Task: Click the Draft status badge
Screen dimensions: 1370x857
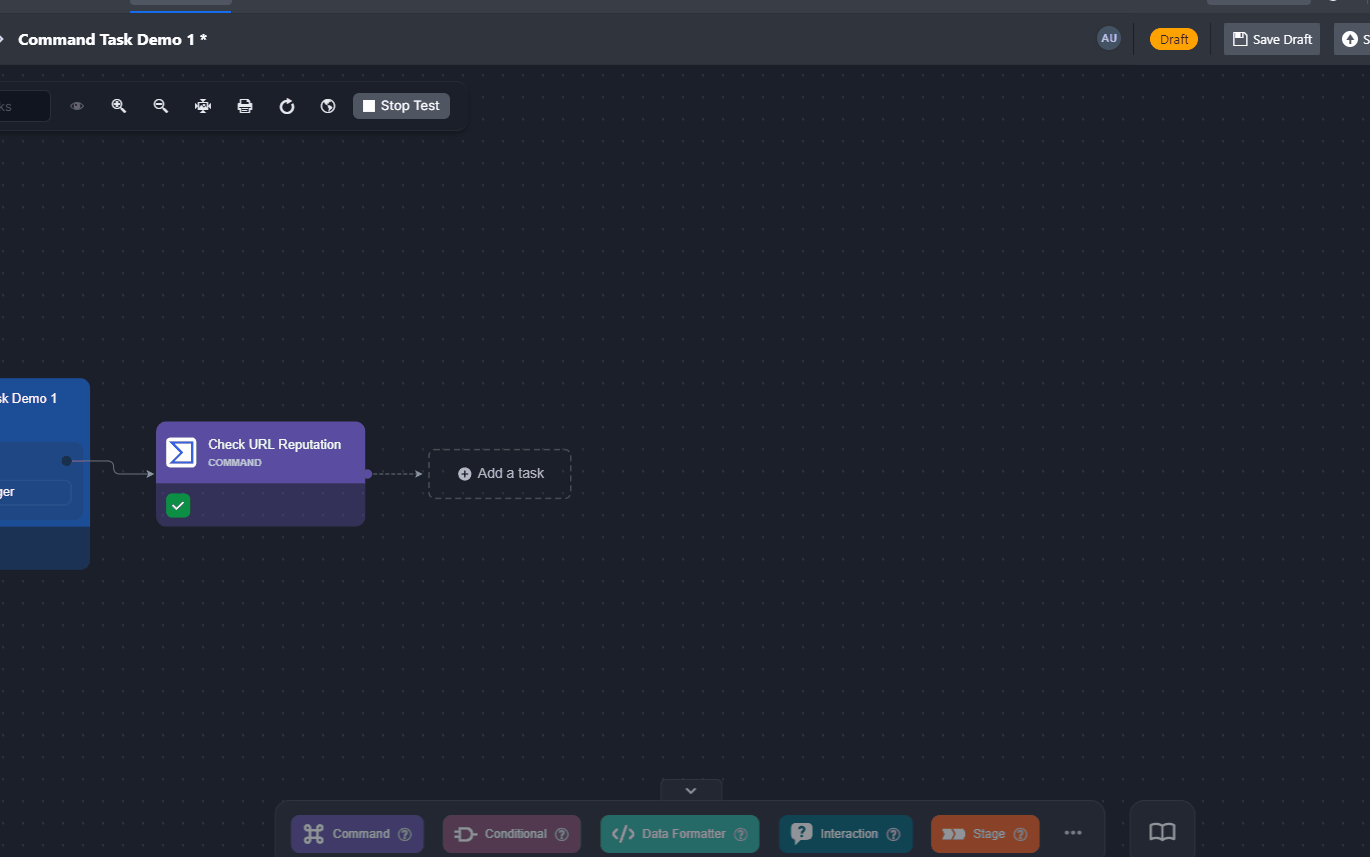Action: (1174, 39)
